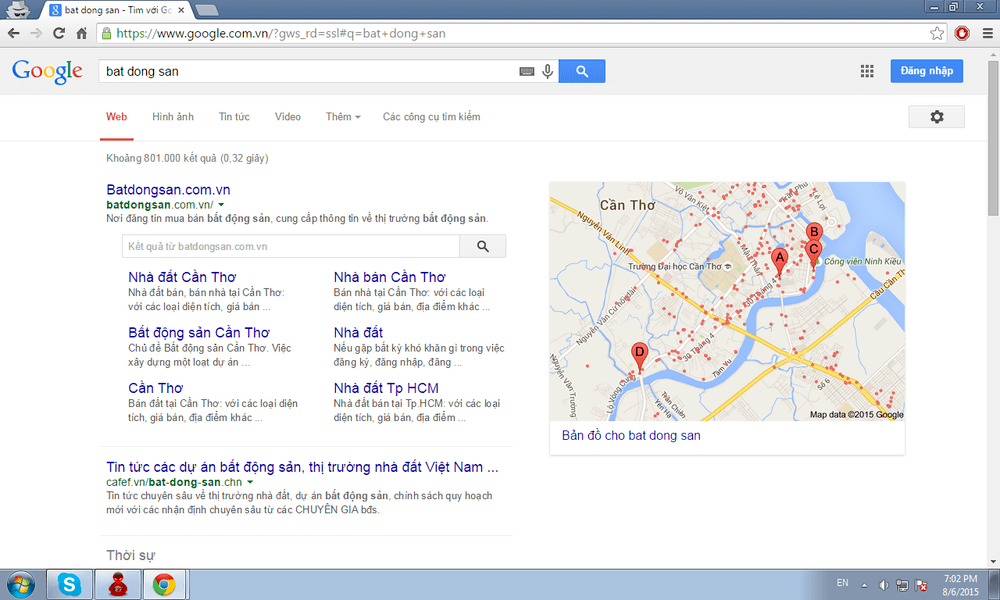Screen dimensions: 1000x600
Task: Click the network tray icon
Action: pyautogui.click(x=902, y=585)
